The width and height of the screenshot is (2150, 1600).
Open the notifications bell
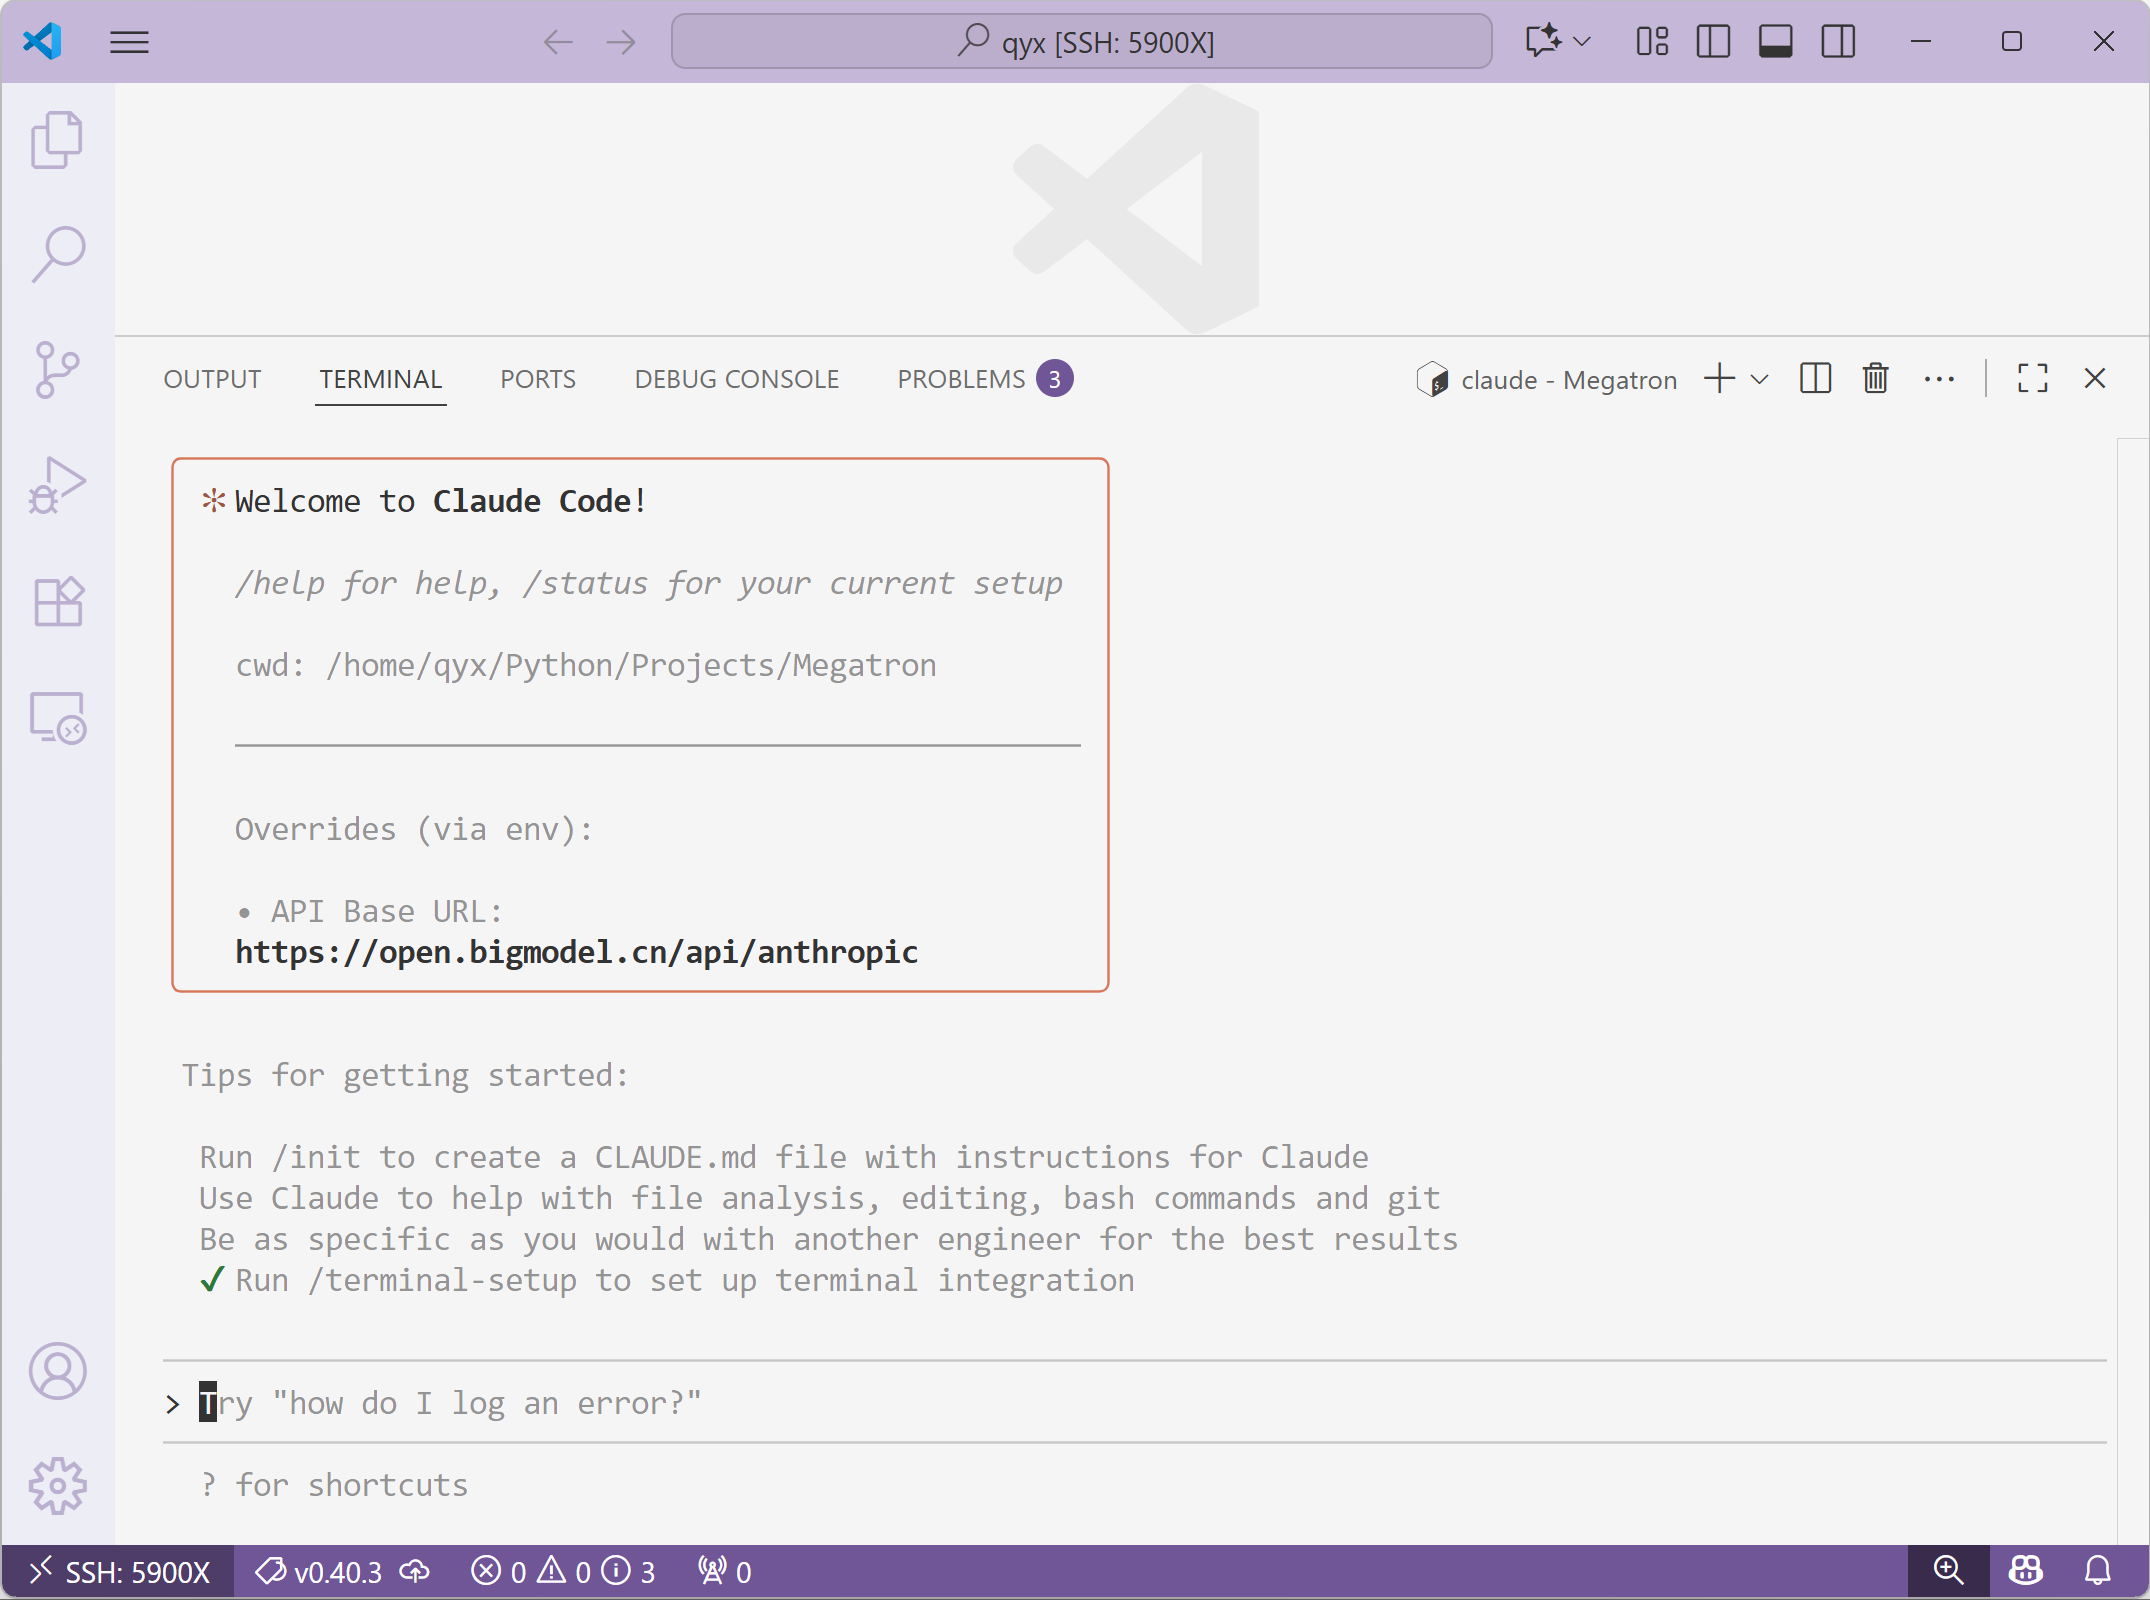2098,1571
